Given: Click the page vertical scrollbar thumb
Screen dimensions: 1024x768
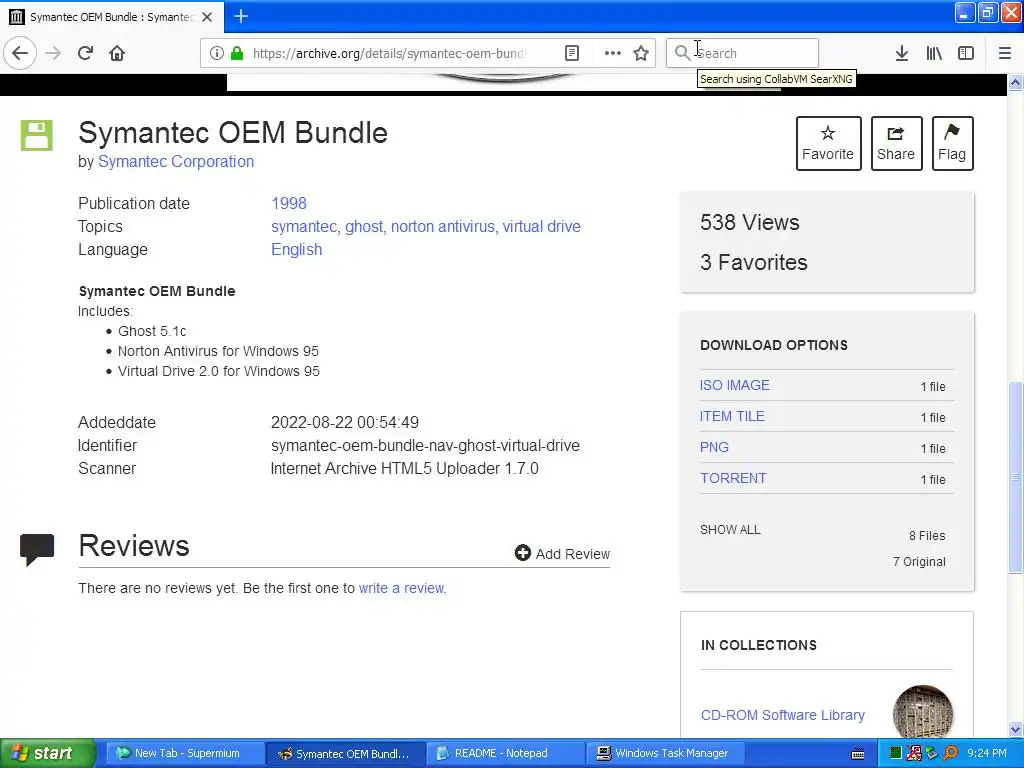Looking at the screenshot, I should pyautogui.click(x=1016, y=477).
